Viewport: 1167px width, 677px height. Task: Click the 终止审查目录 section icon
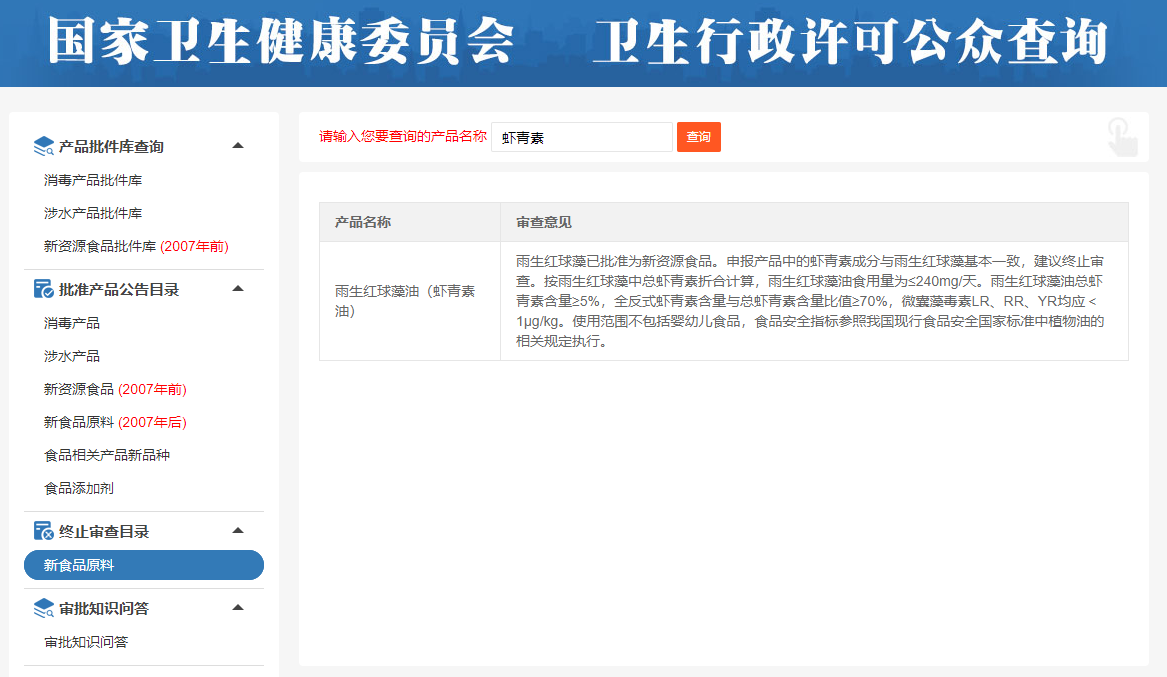44,531
